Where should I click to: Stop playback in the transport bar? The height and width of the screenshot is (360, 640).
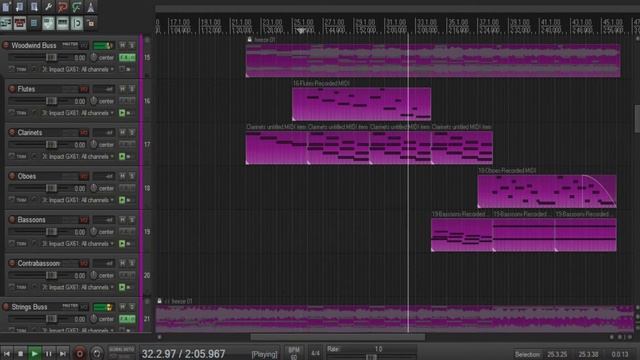coord(20,353)
